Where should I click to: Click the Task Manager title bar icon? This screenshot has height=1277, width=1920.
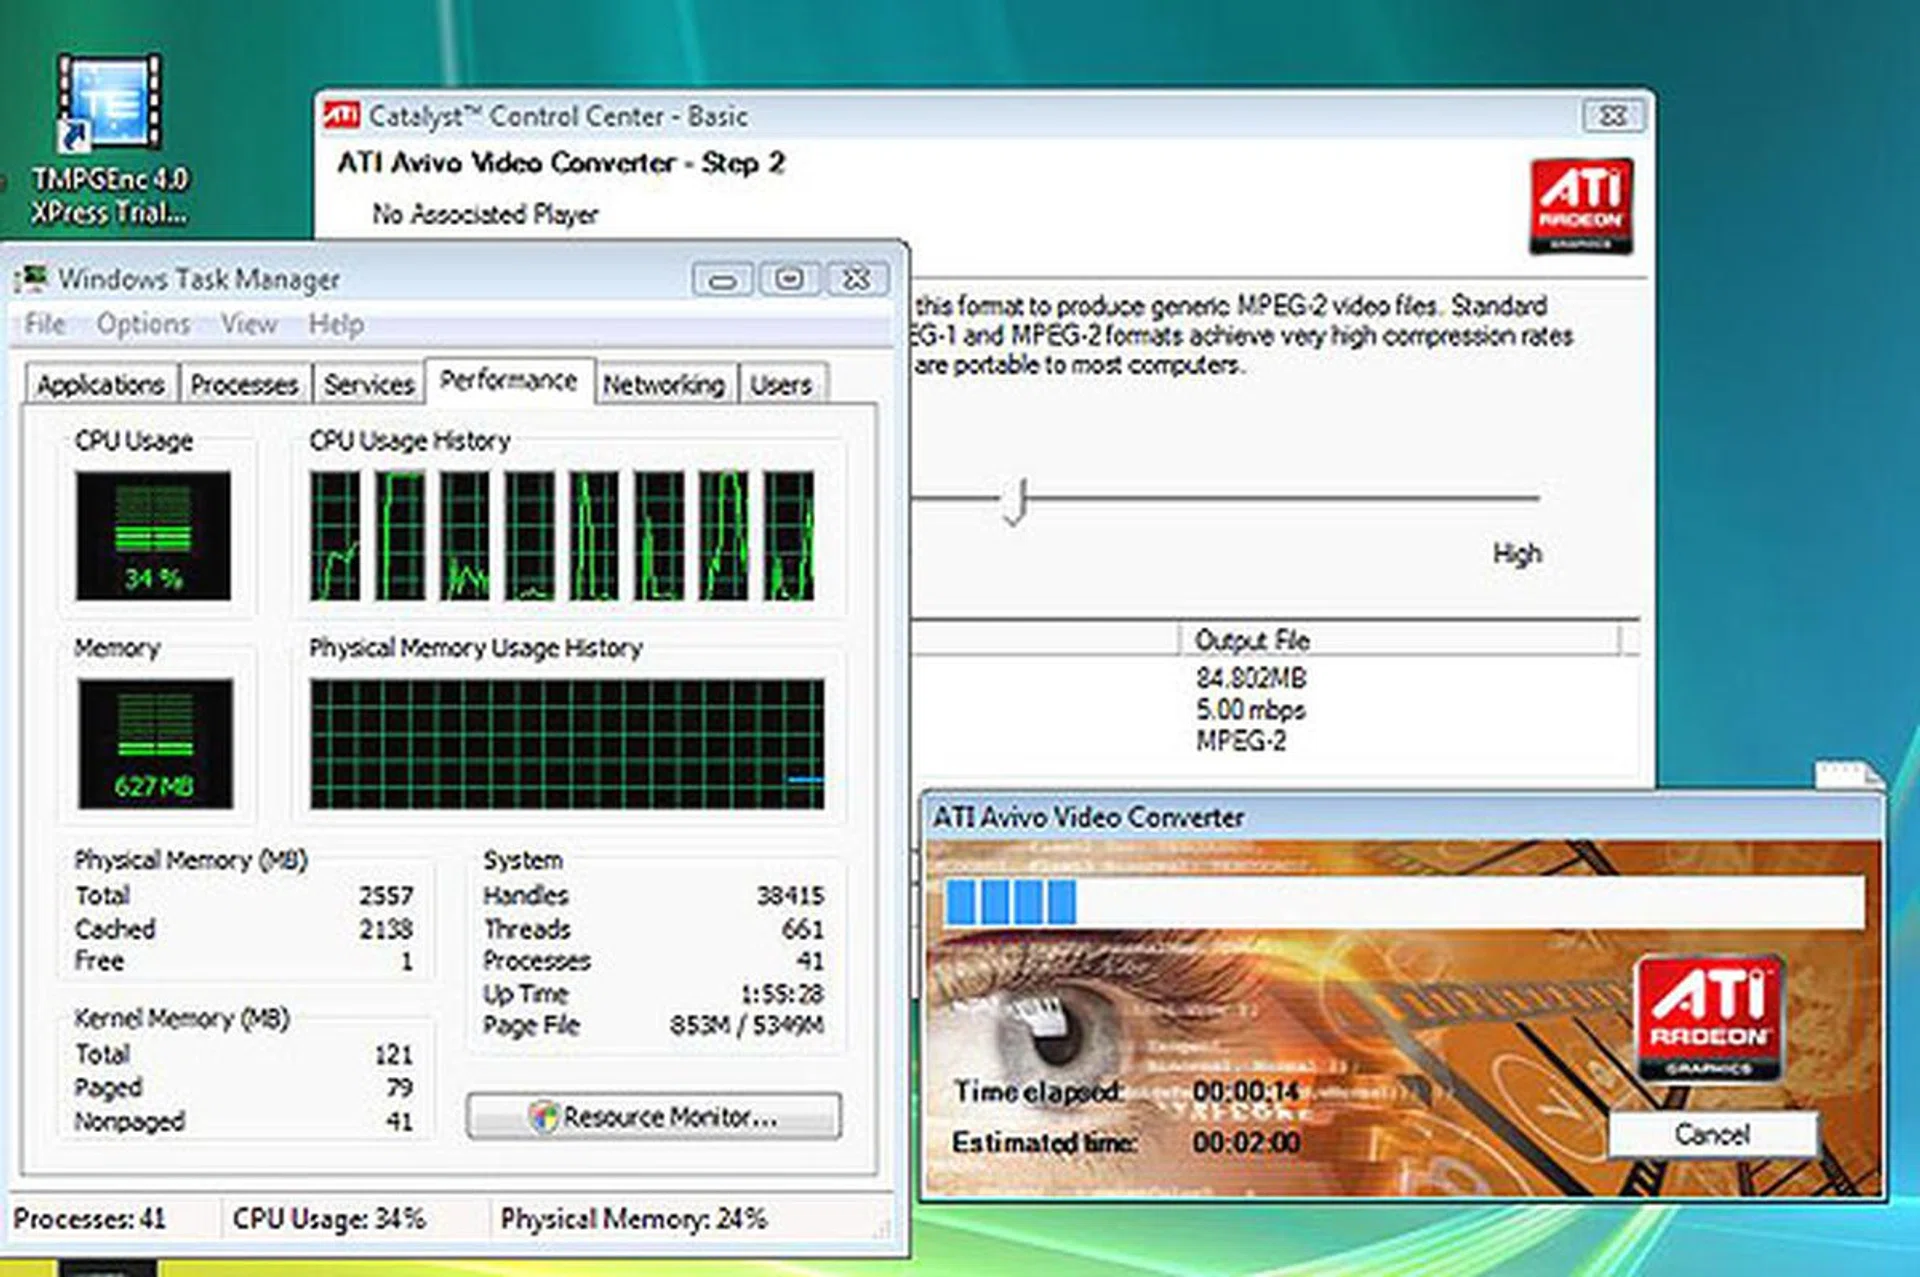pyautogui.click(x=33, y=278)
